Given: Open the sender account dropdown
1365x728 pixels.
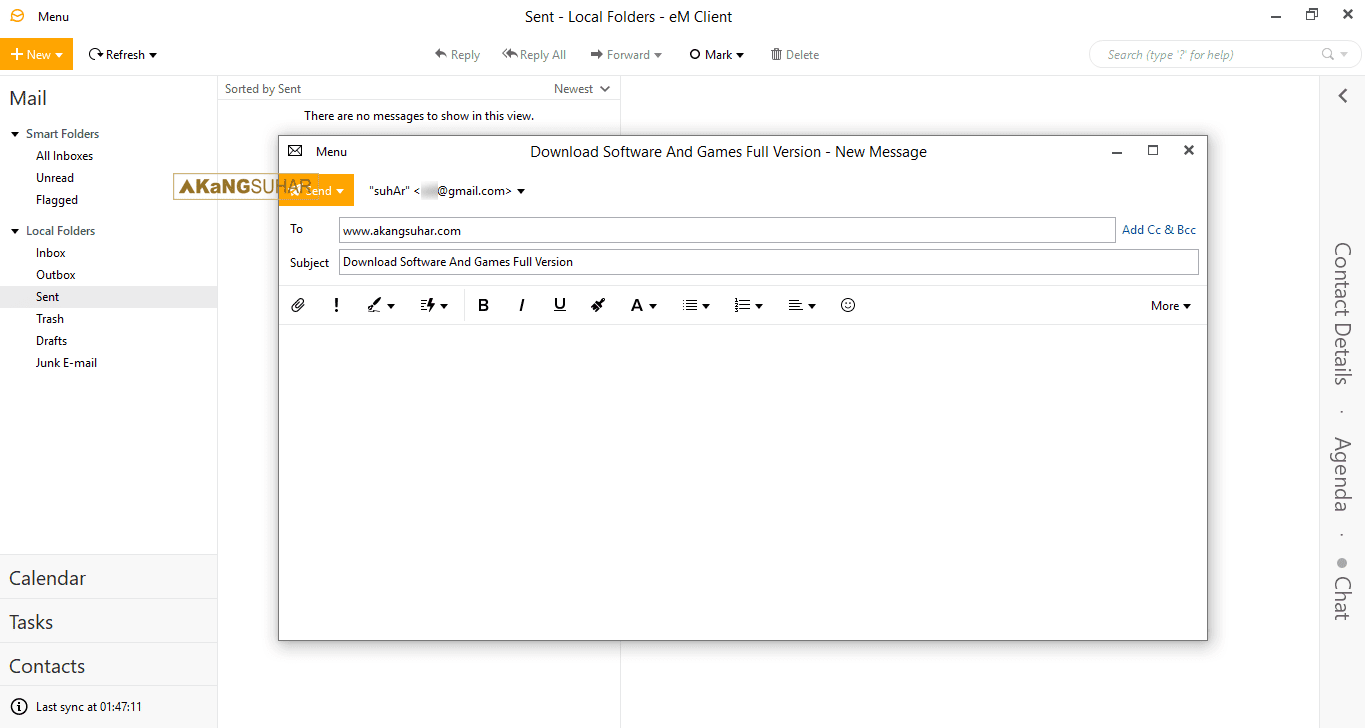Looking at the screenshot, I should point(521,191).
